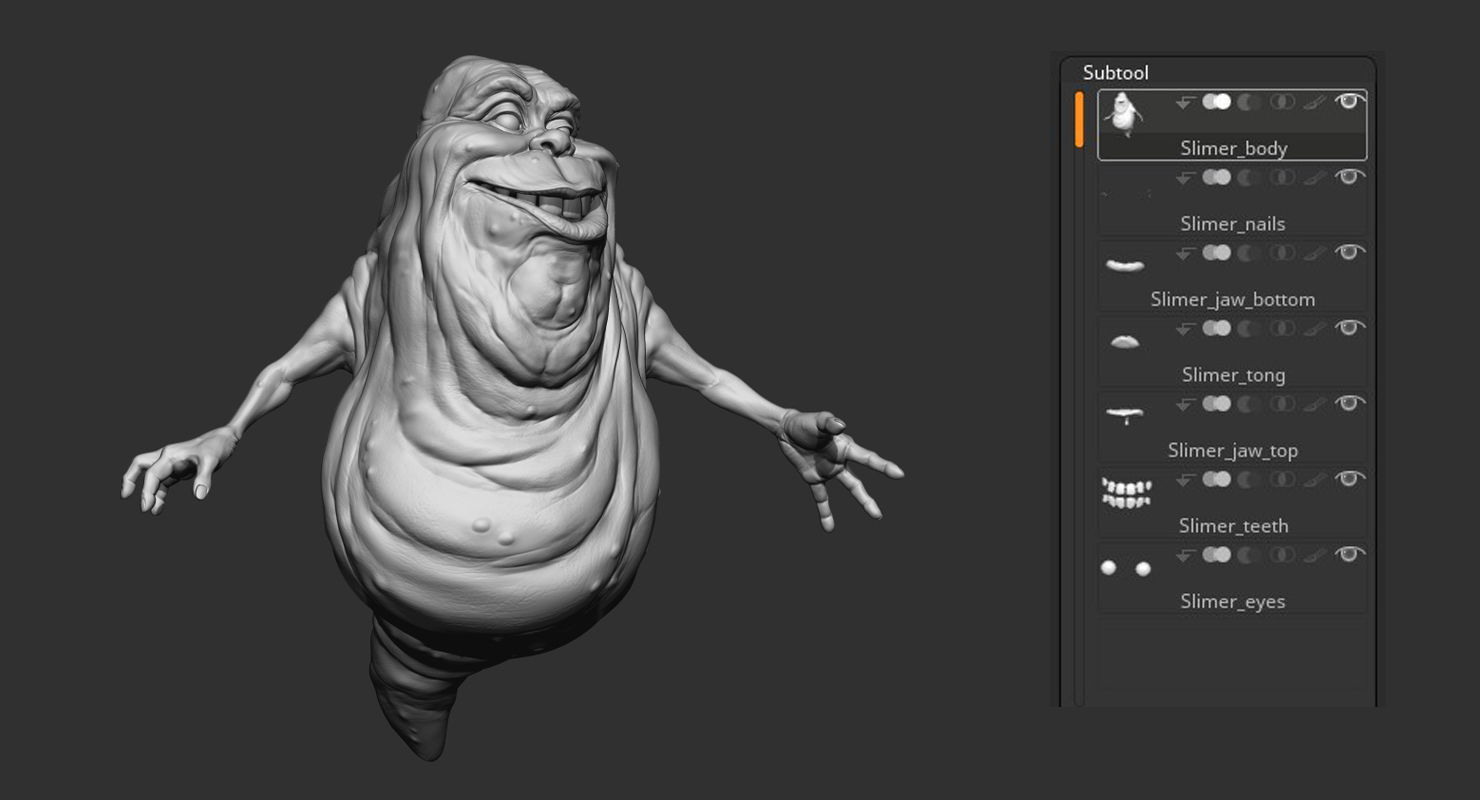Viewport: 1480px width, 800px height.
Task: Set Slimer_jaw_bottom to intersection boolean mode
Action: click(1282, 253)
